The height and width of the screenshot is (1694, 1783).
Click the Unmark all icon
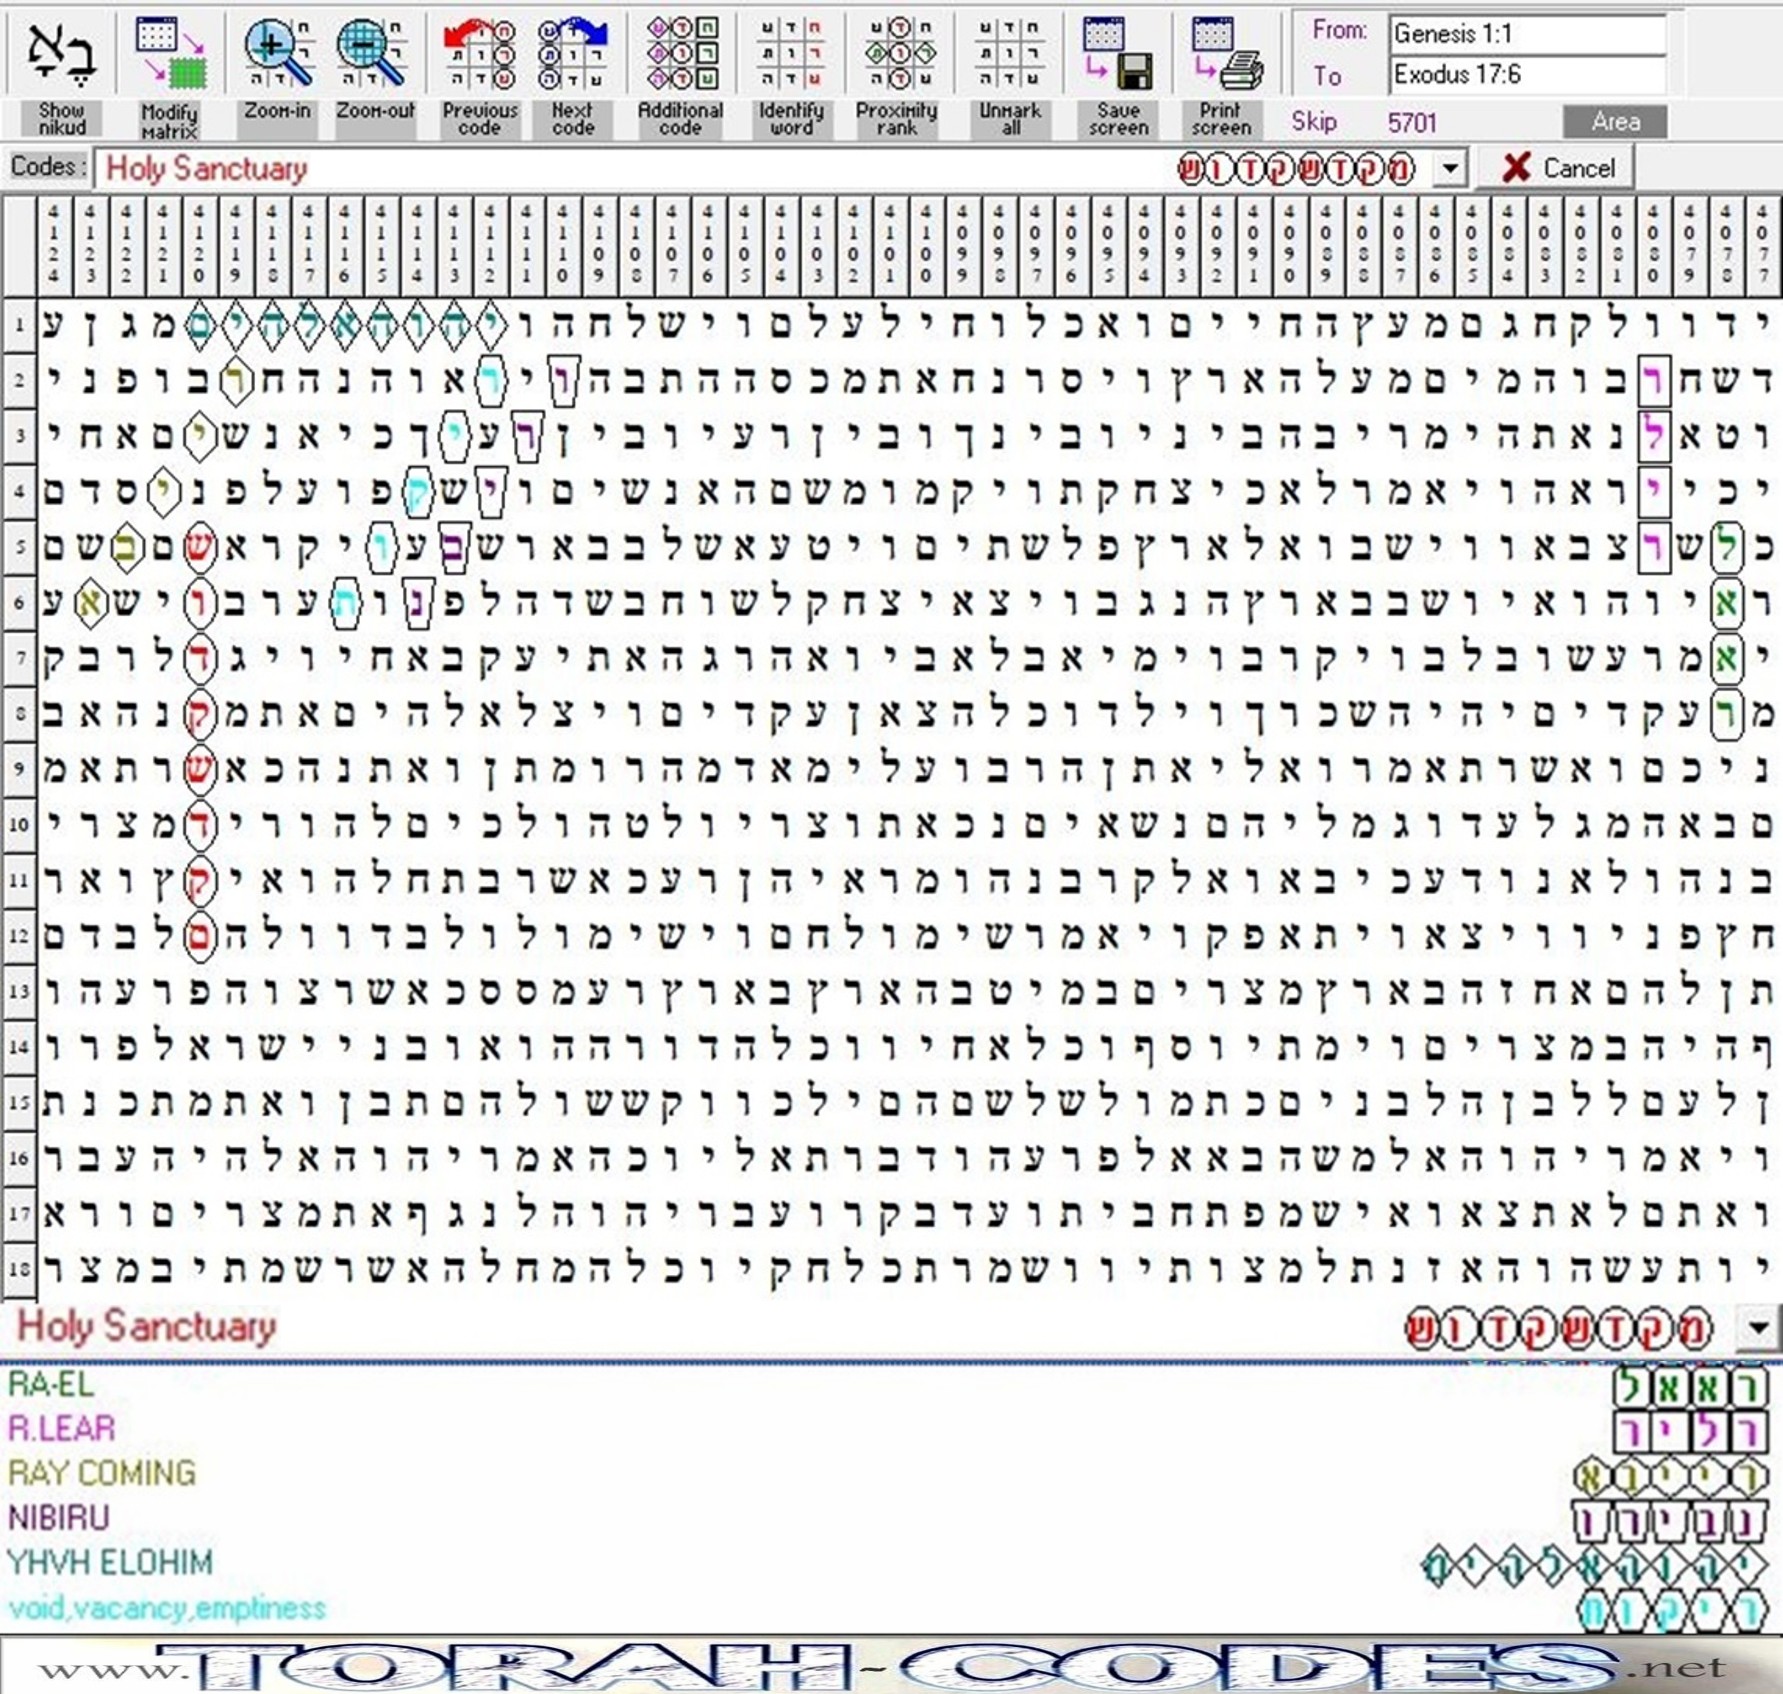(1010, 54)
